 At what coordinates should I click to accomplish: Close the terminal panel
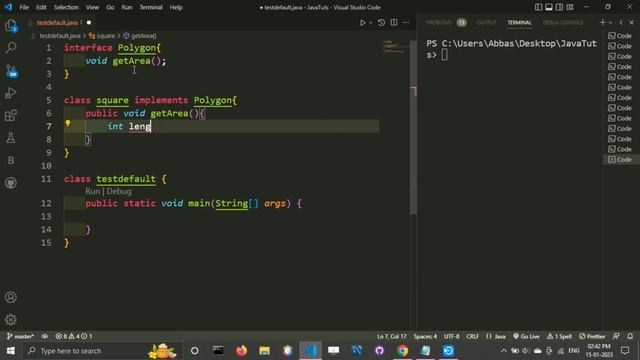pyautogui.click(x=632, y=23)
